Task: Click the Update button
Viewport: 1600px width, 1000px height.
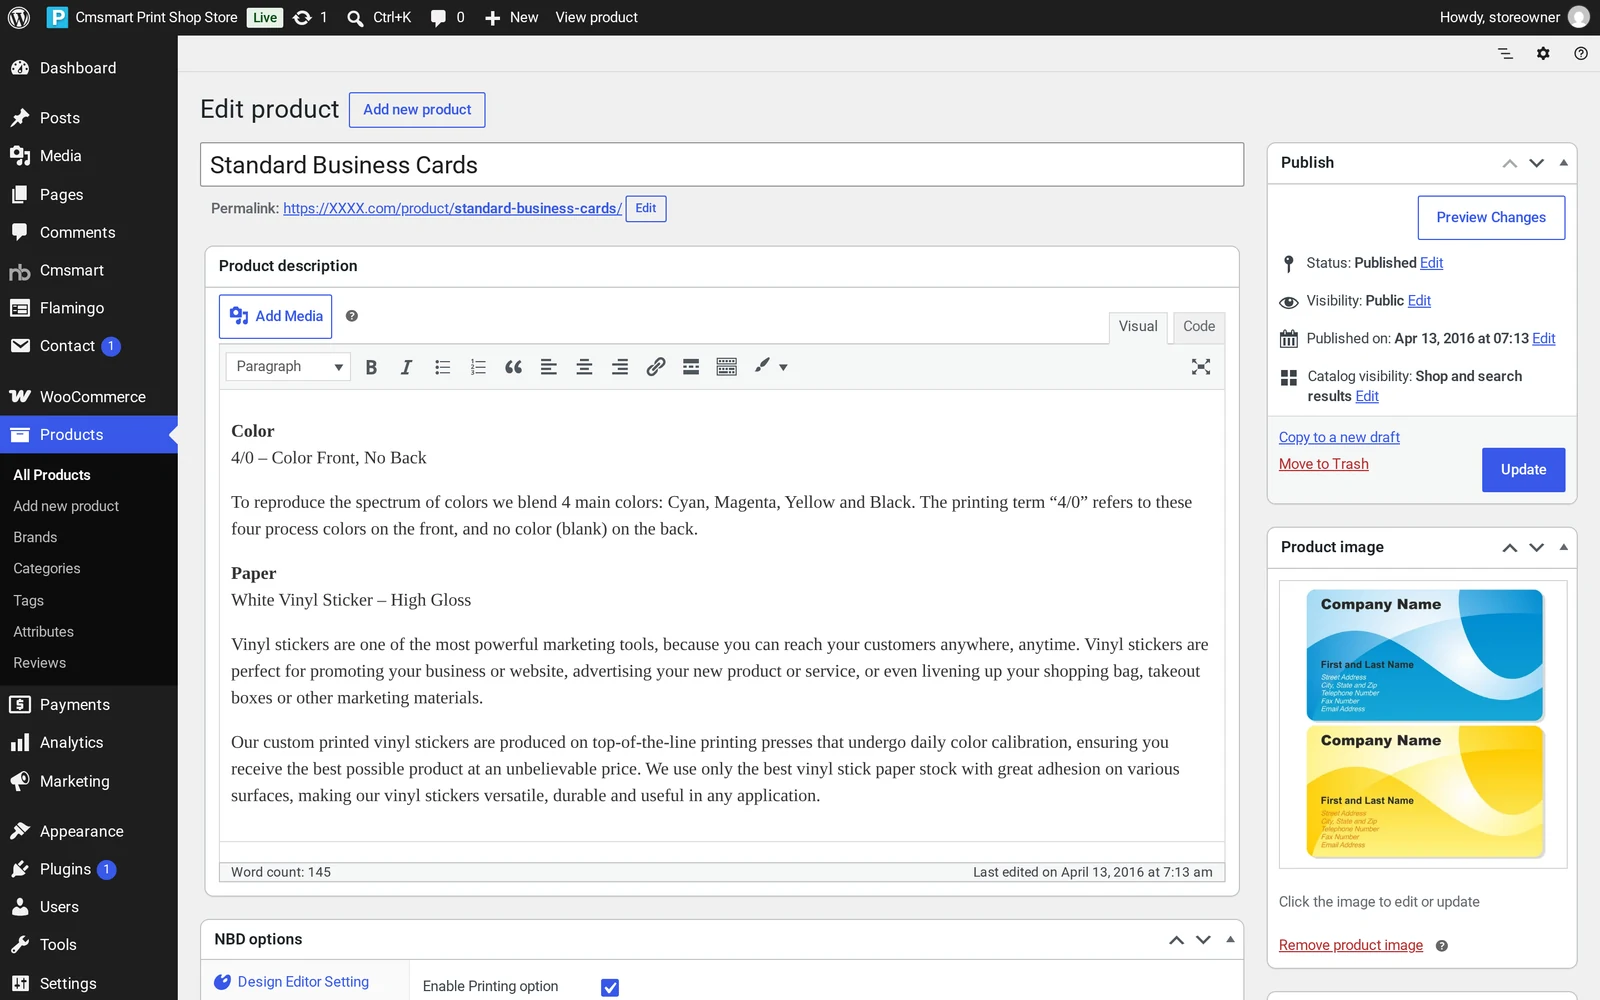Action: (1523, 470)
